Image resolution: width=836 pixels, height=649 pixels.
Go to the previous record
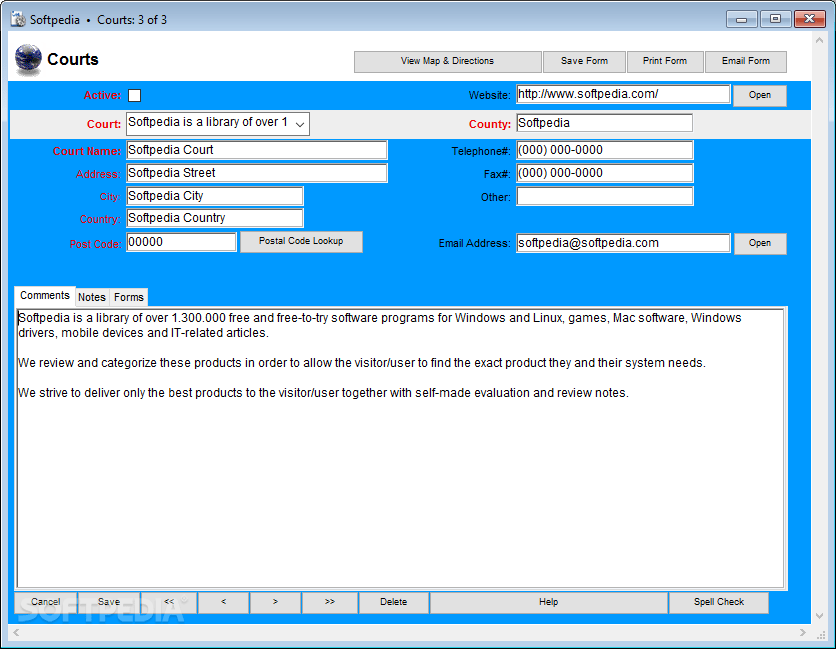point(224,602)
